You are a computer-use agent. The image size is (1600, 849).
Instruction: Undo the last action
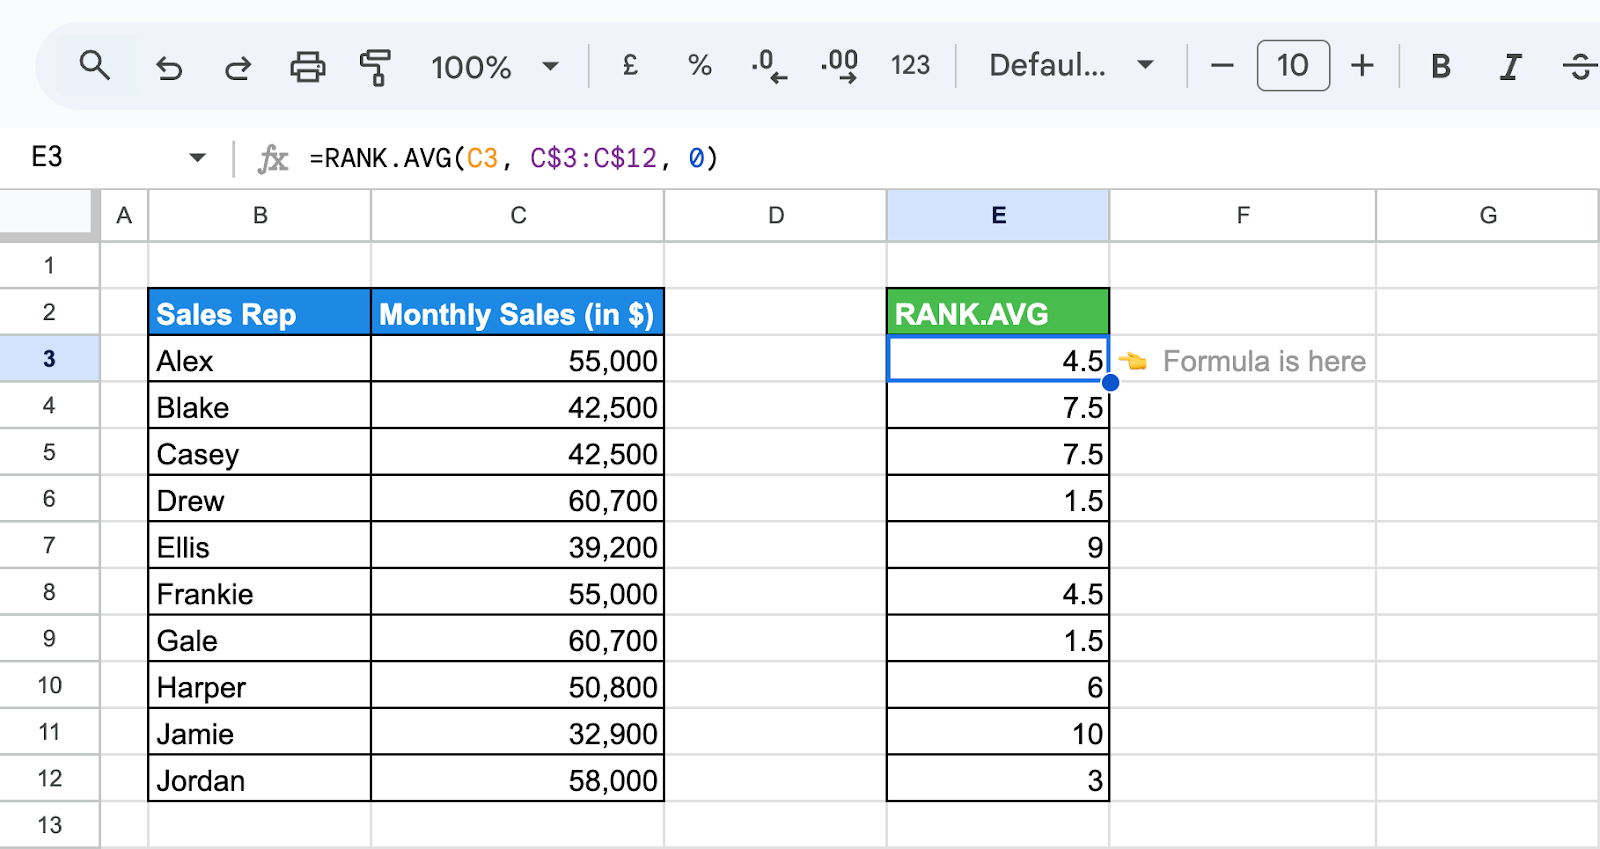(x=169, y=67)
